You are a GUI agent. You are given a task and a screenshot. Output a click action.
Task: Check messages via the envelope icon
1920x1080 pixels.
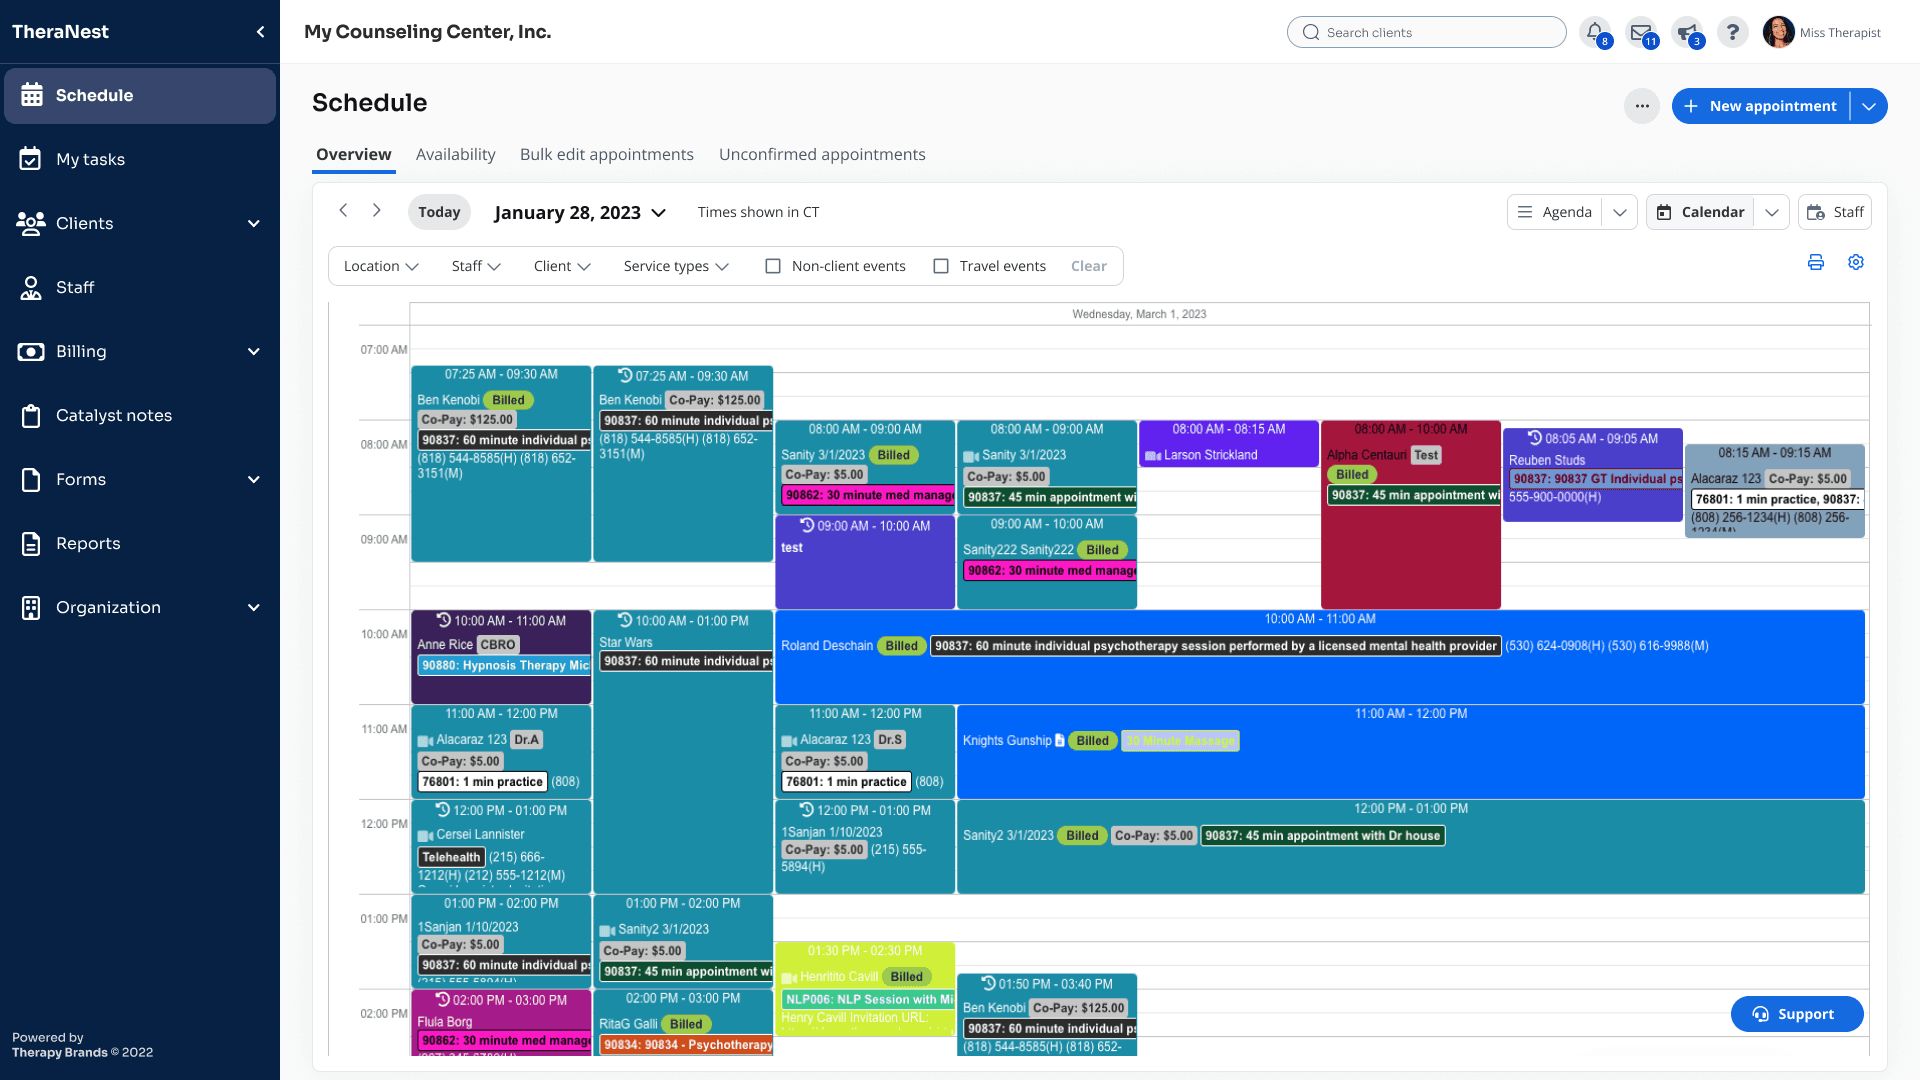click(1642, 31)
